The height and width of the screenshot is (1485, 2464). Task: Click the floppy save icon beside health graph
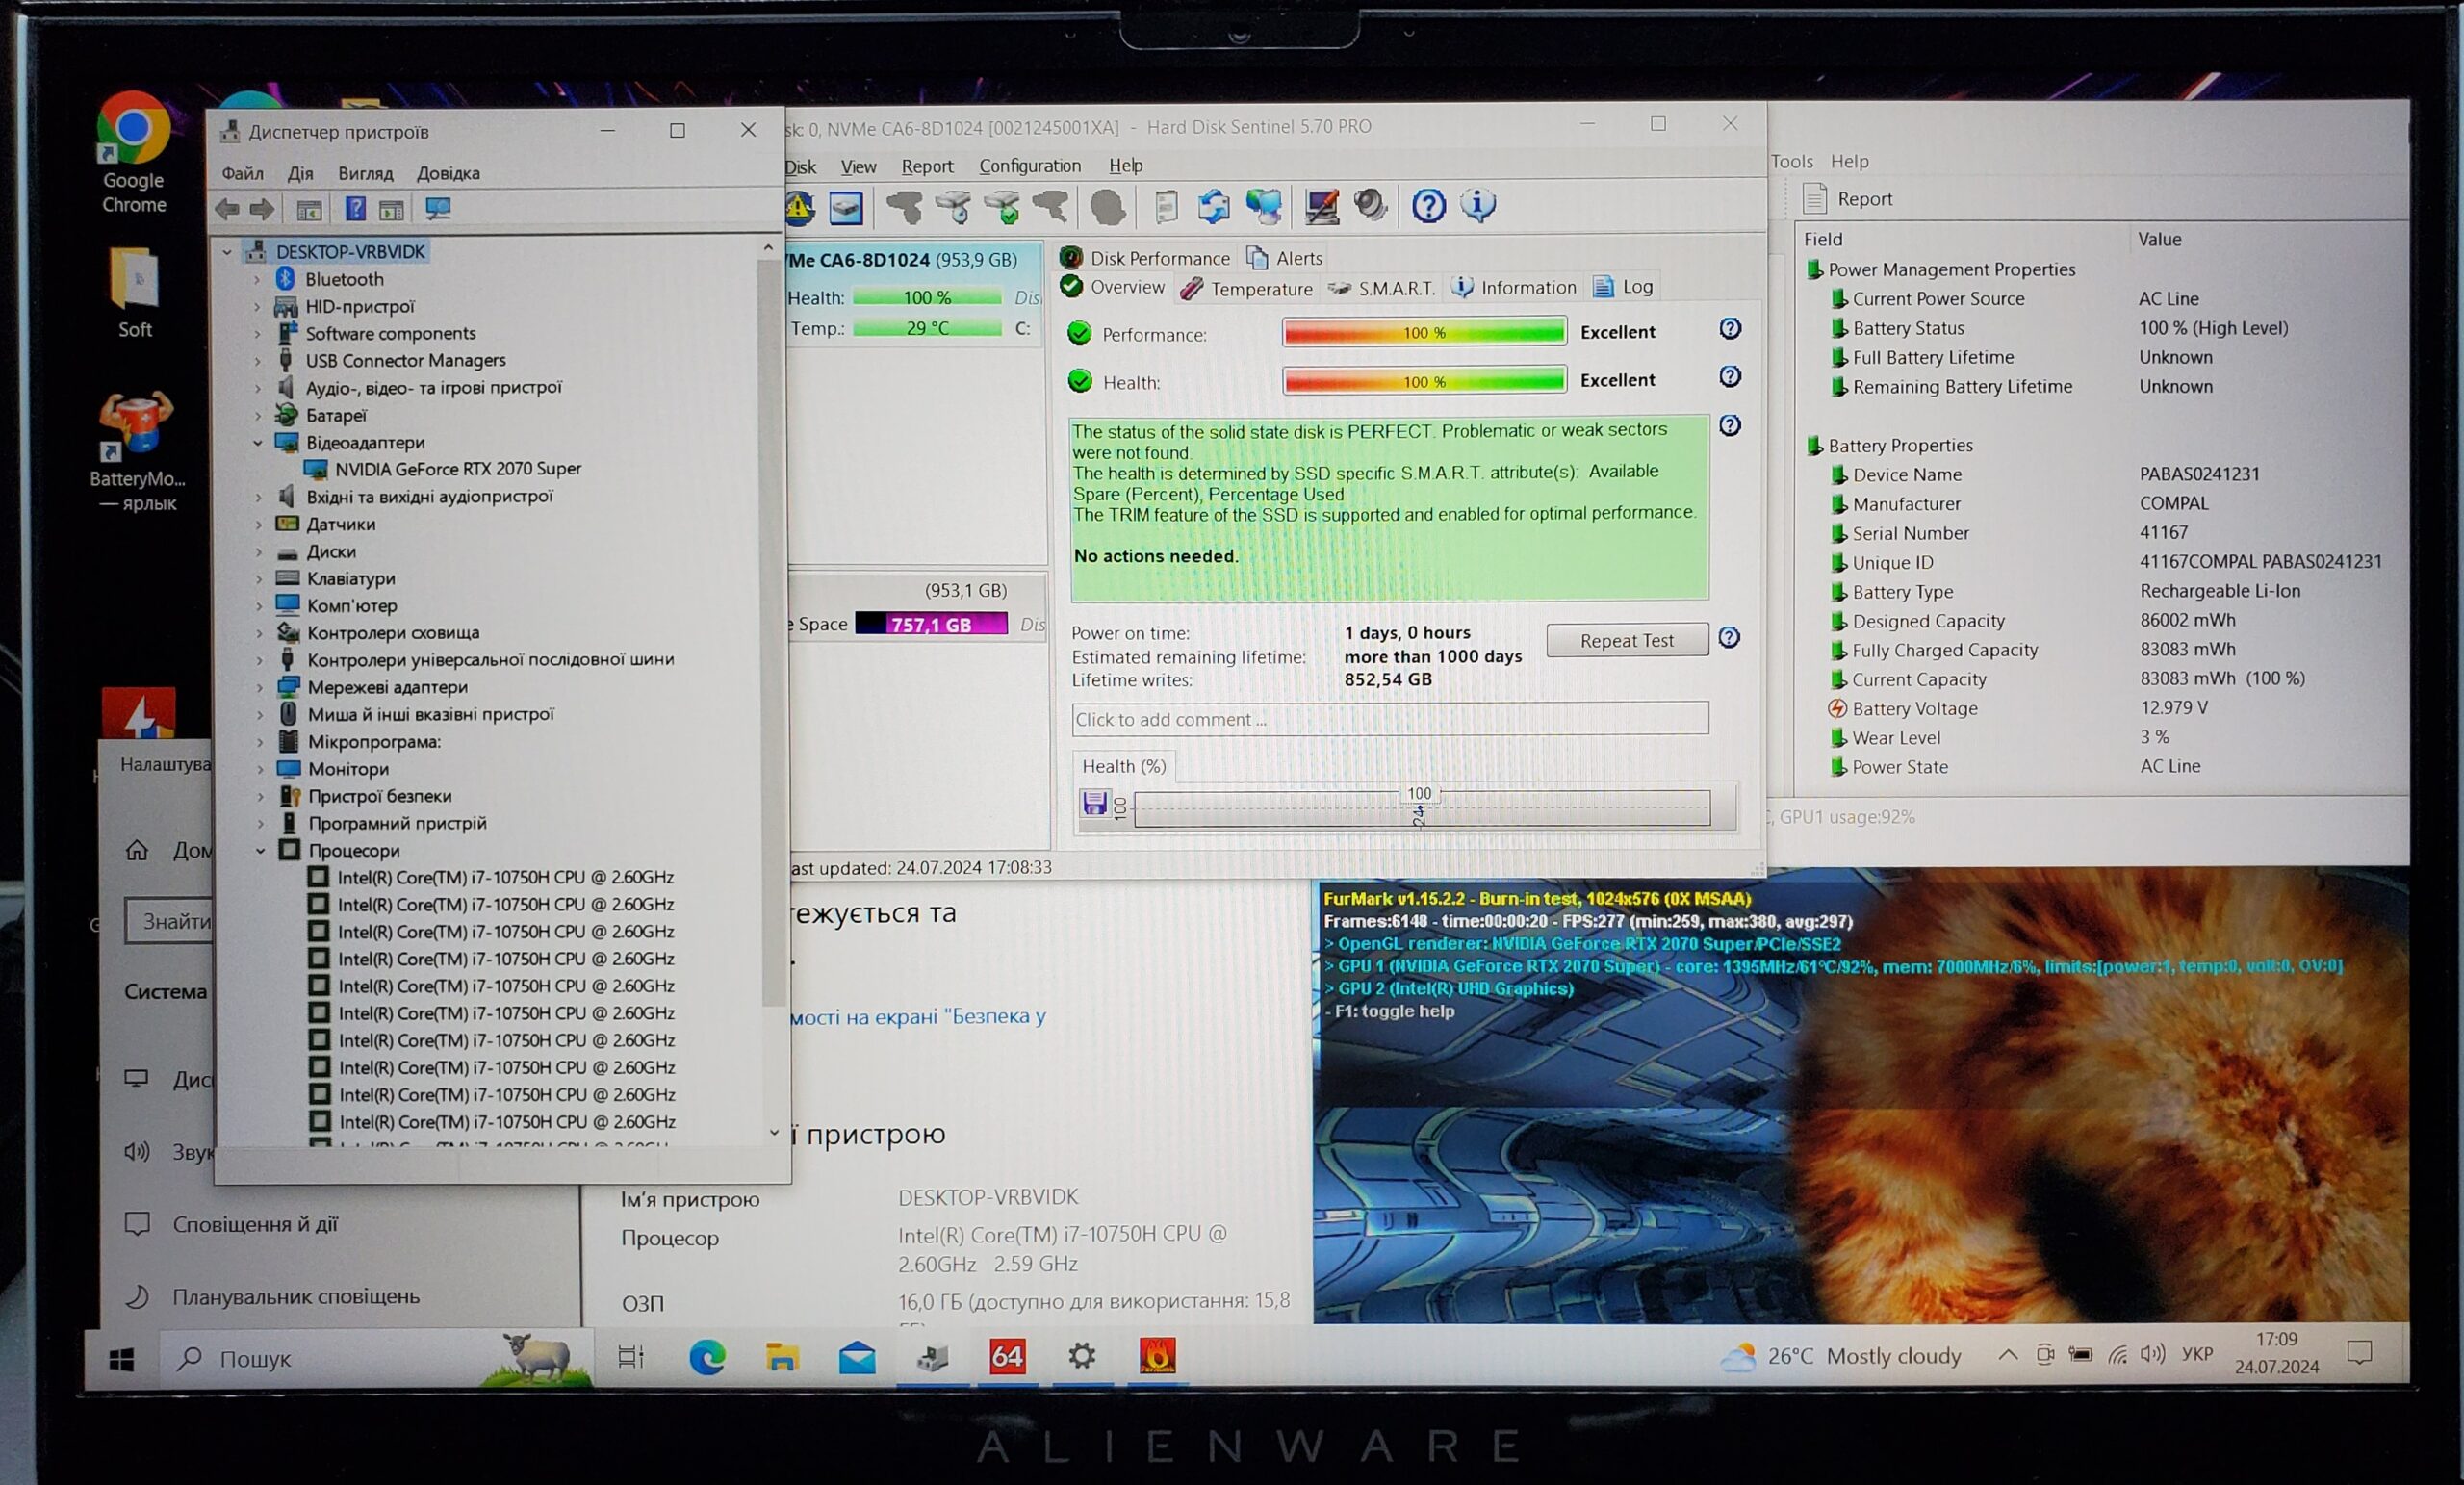(1095, 803)
